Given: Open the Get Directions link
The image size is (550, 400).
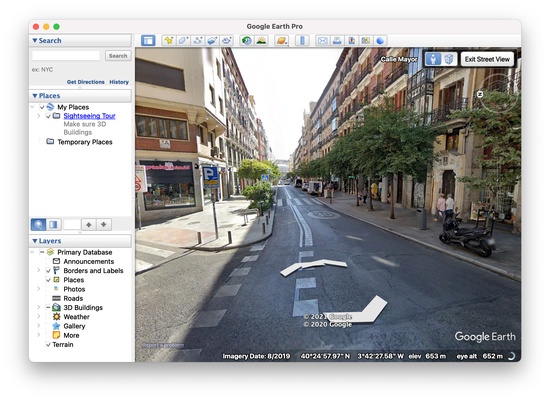Looking at the screenshot, I should [86, 82].
